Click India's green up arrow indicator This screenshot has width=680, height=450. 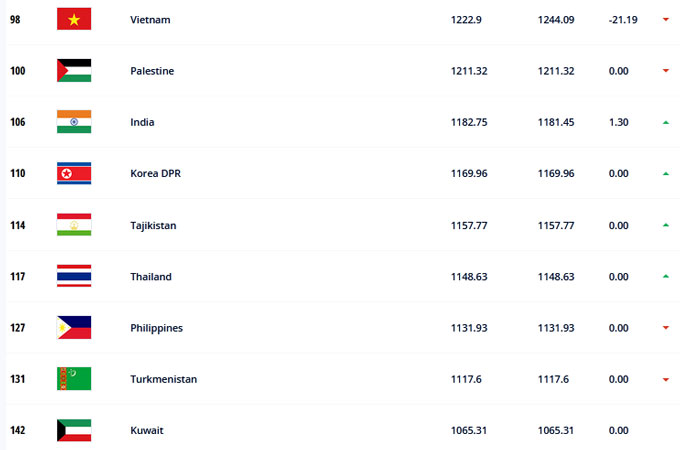[x=666, y=123]
